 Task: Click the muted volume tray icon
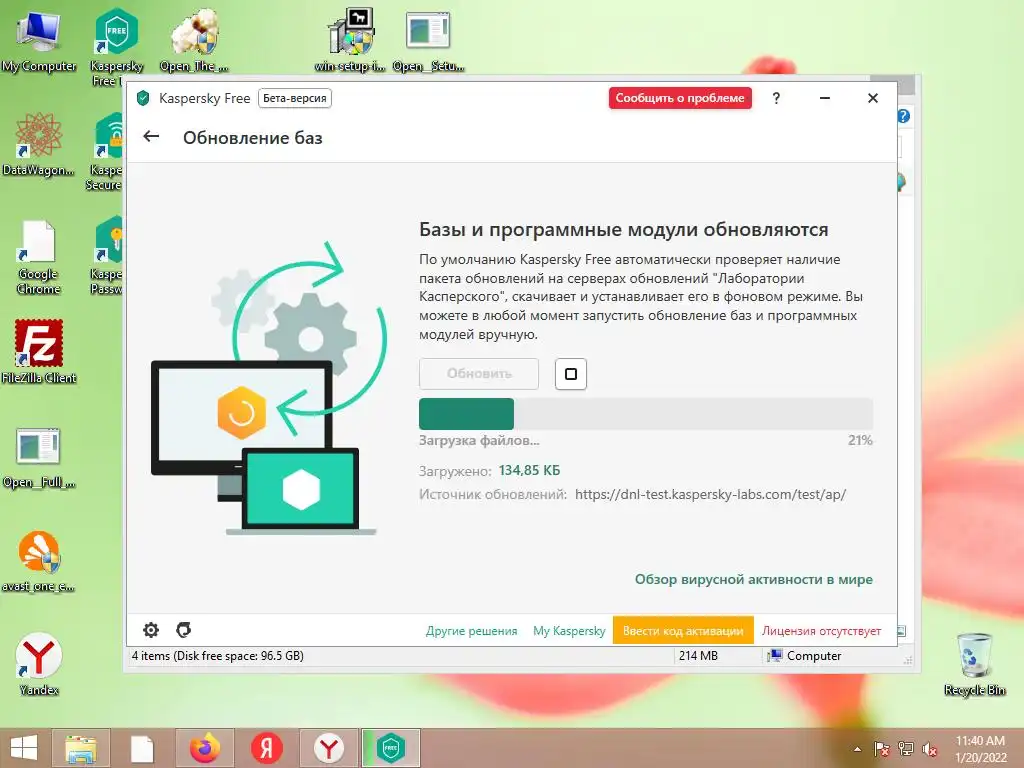tap(930, 749)
